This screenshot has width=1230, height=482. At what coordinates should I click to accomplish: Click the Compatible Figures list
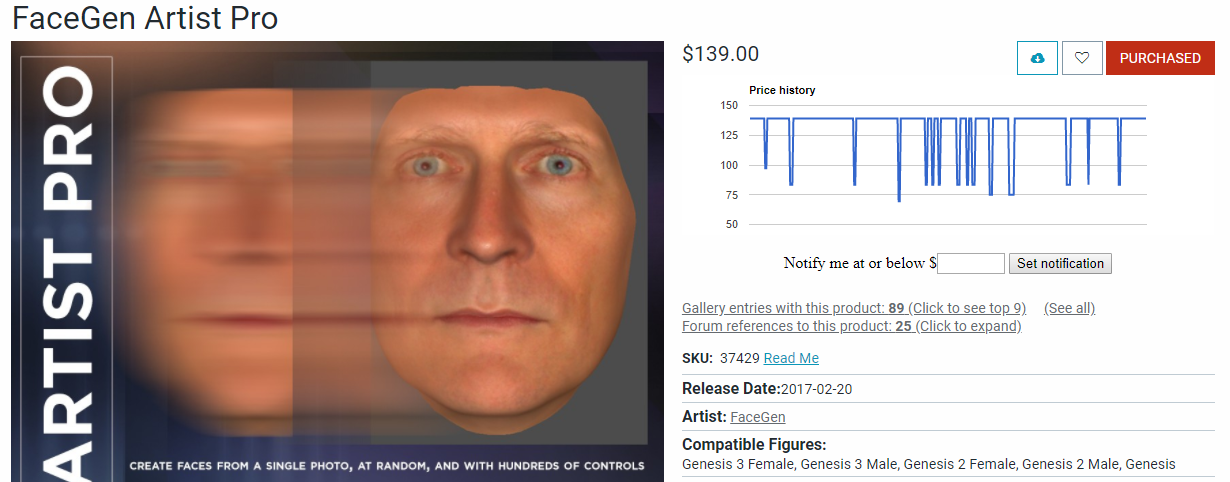coord(929,464)
